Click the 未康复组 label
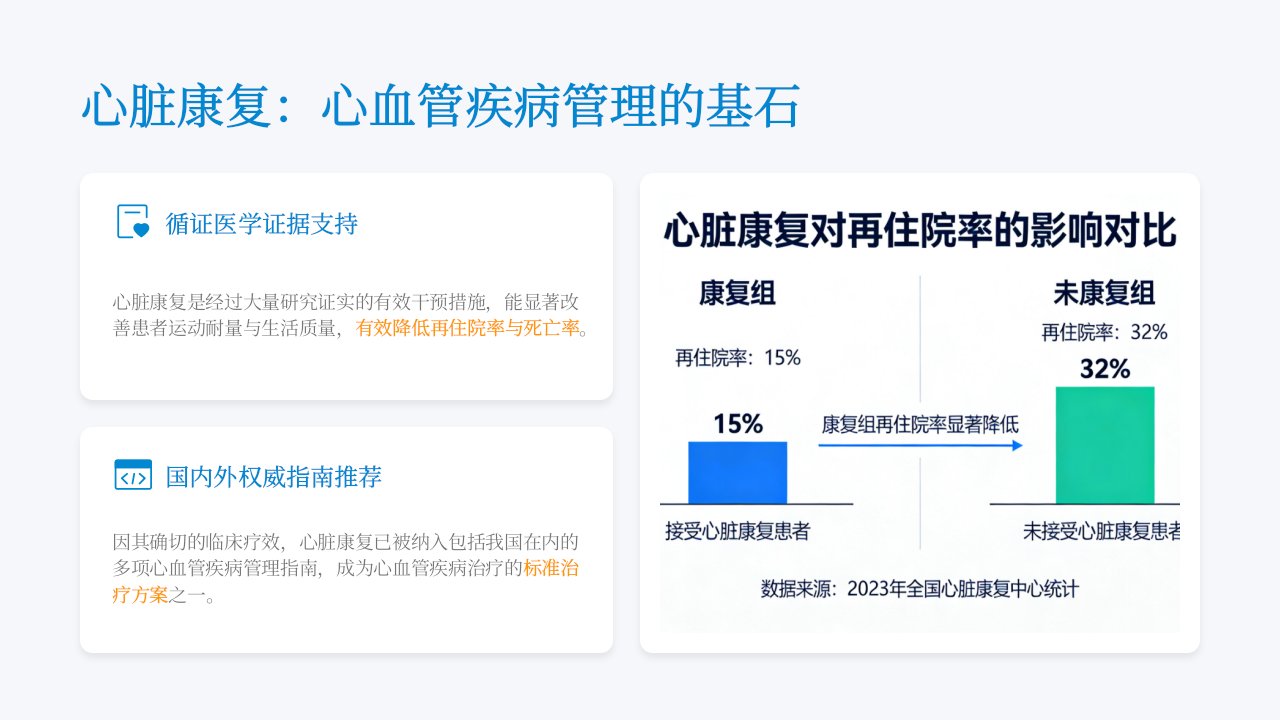 click(x=1104, y=293)
